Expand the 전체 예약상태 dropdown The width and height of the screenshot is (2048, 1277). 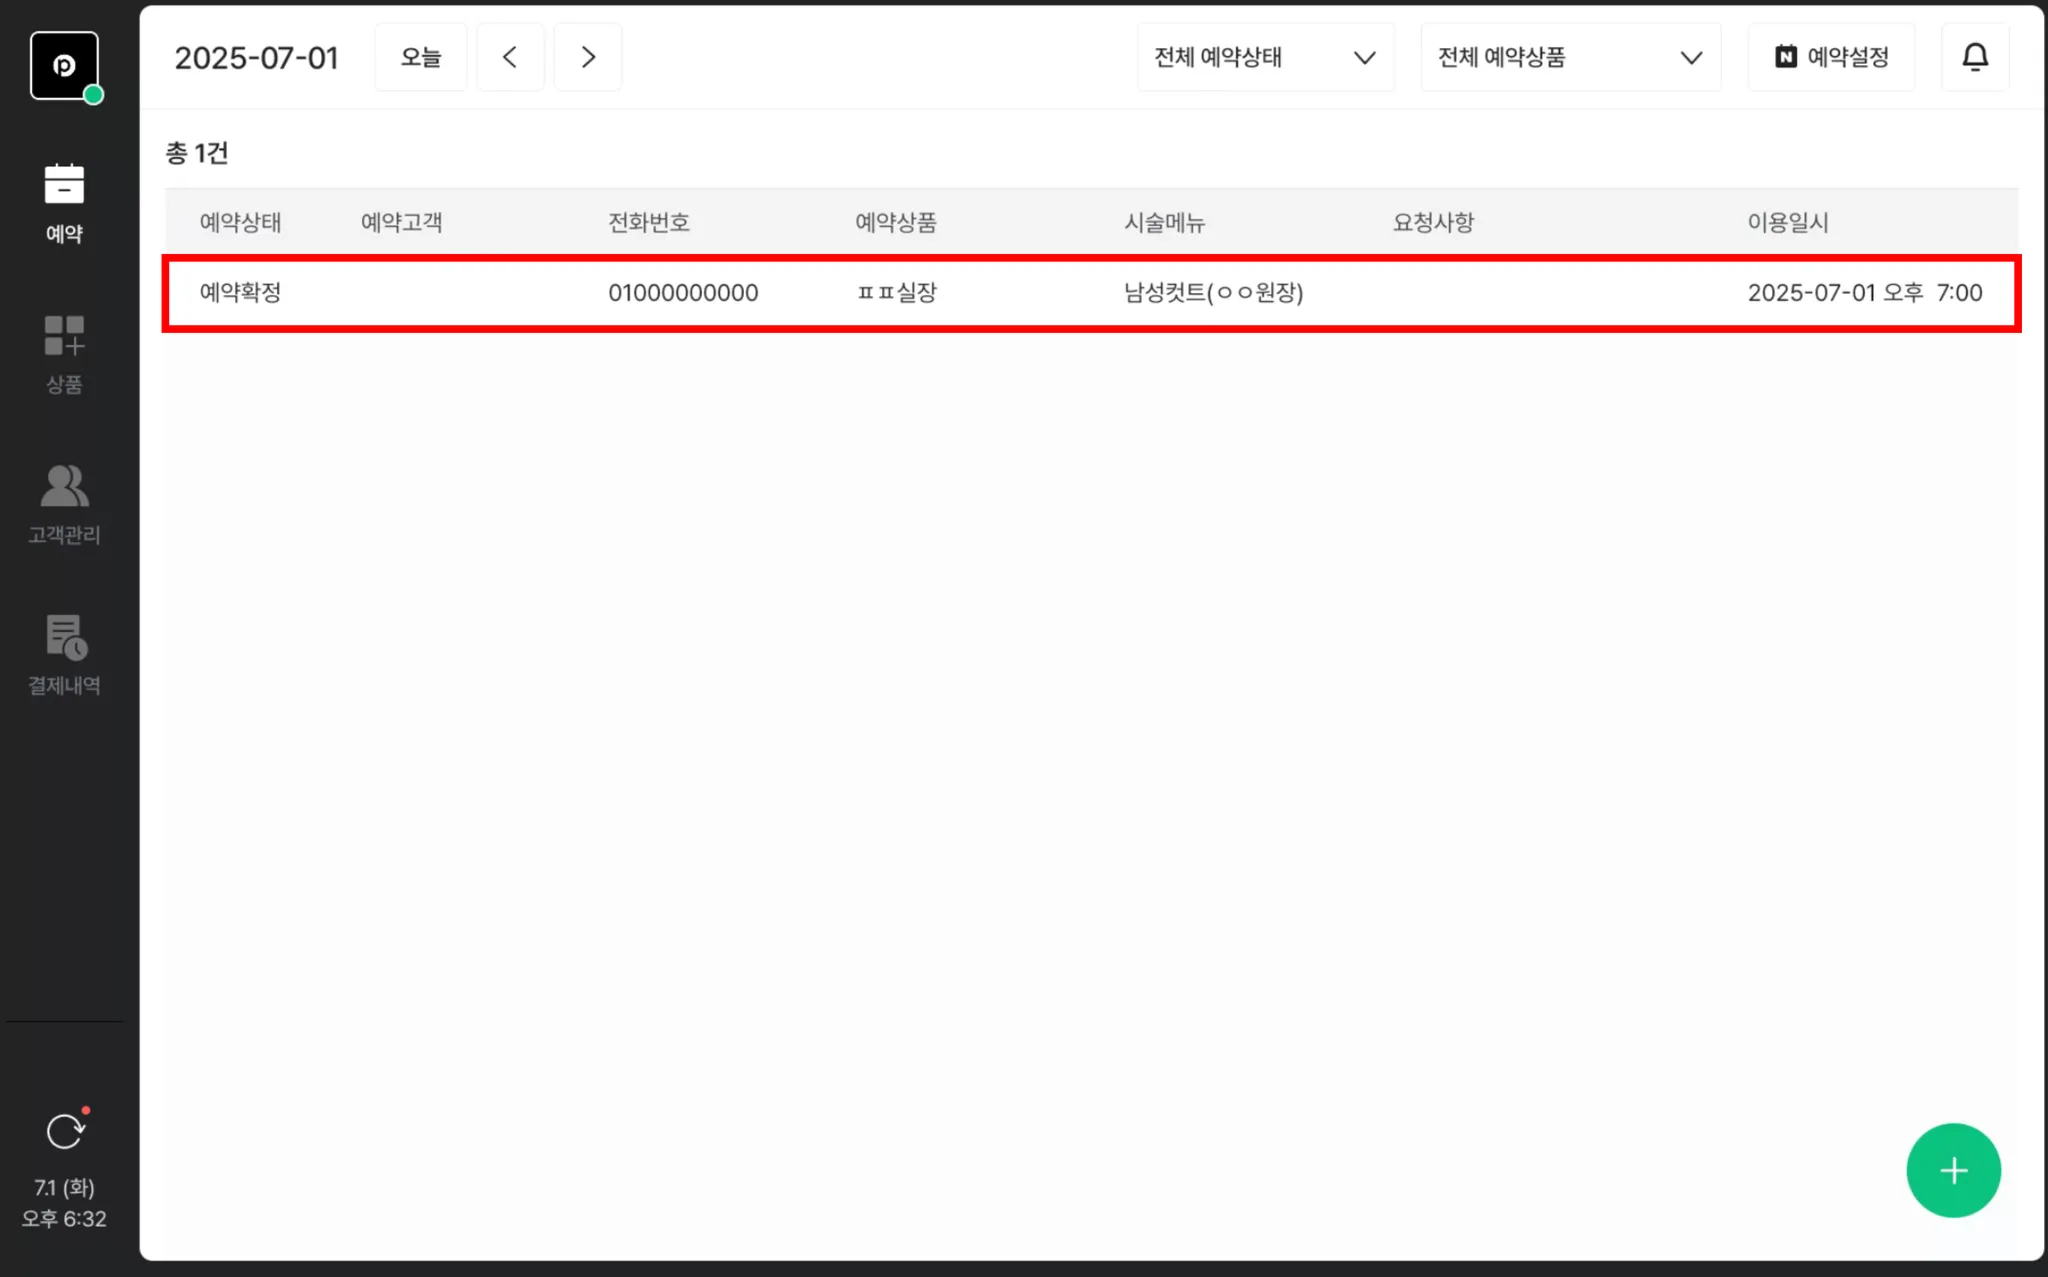tap(1265, 57)
